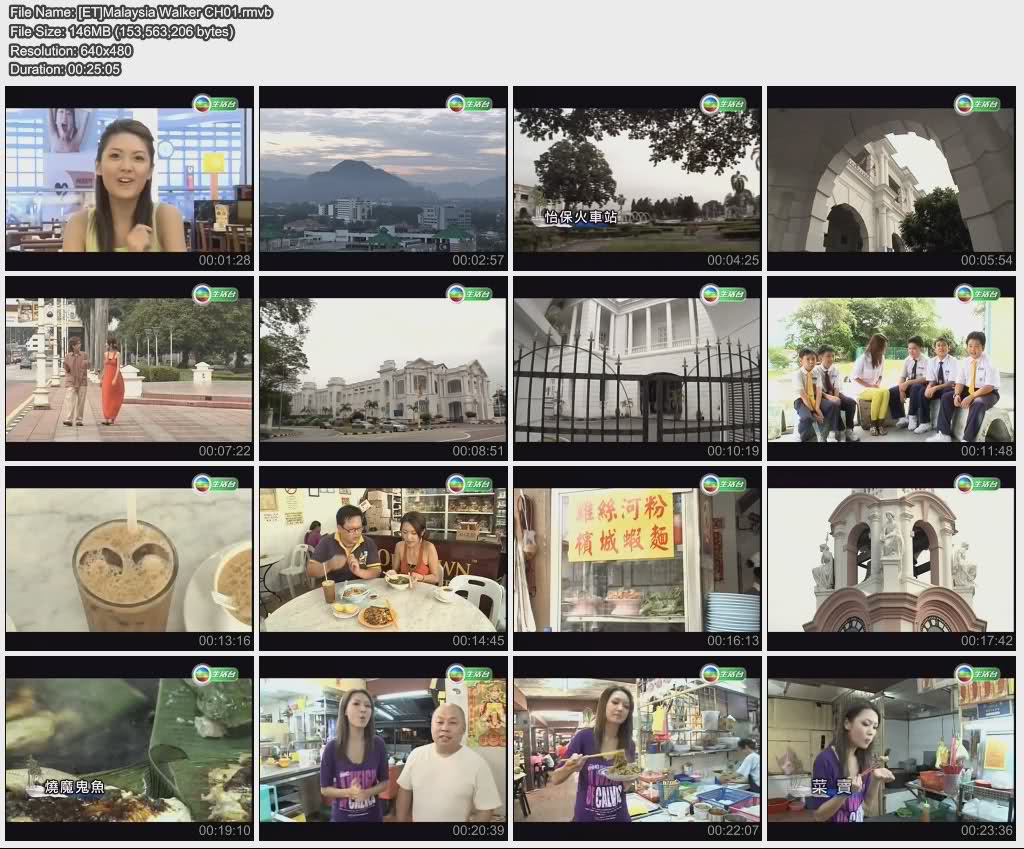Click the 00:14:45 timestamp
This screenshot has width=1024, height=849.
[479, 641]
